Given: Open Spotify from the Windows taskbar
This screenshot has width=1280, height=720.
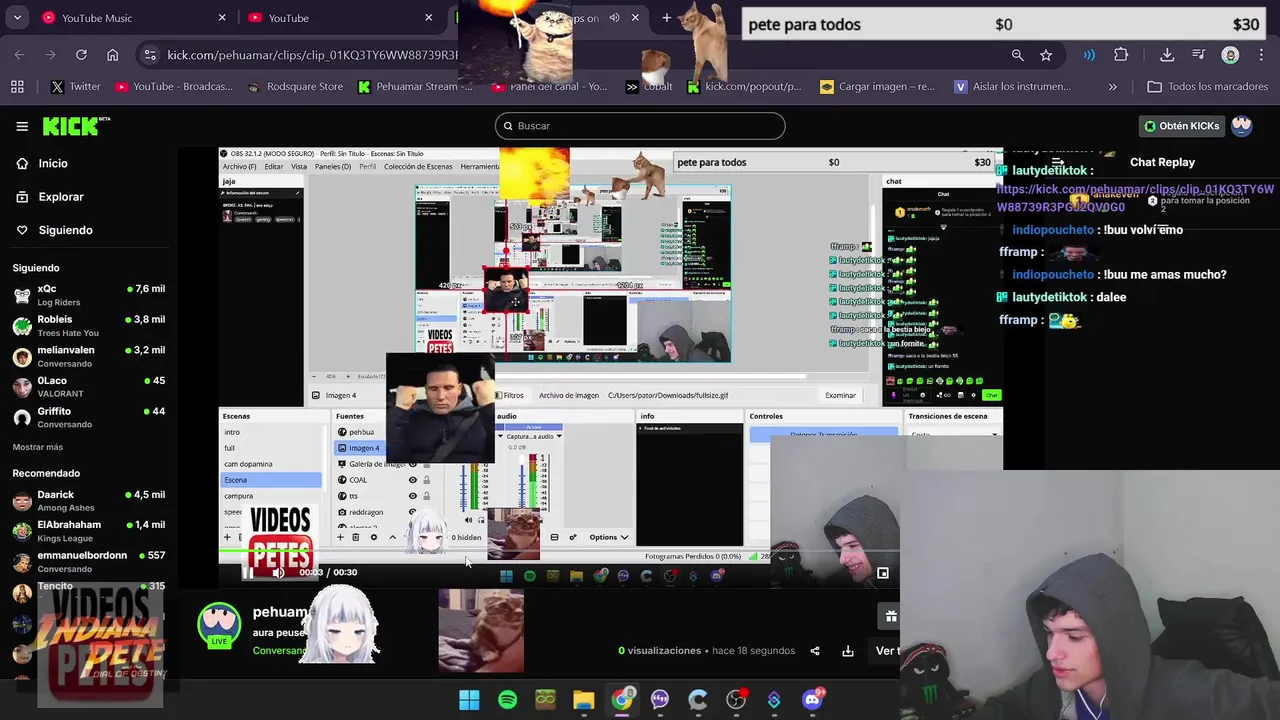Looking at the screenshot, I should click(507, 700).
